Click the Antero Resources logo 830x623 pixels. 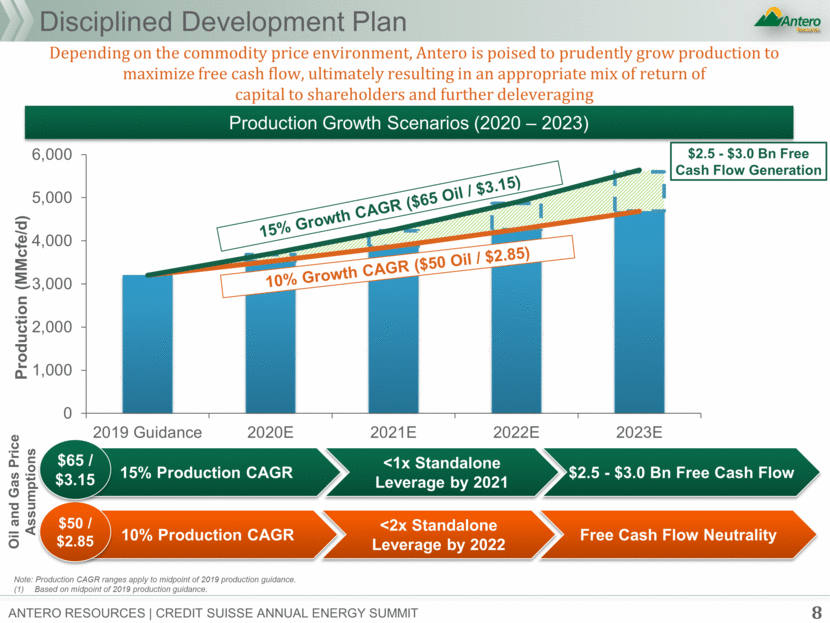tap(787, 20)
